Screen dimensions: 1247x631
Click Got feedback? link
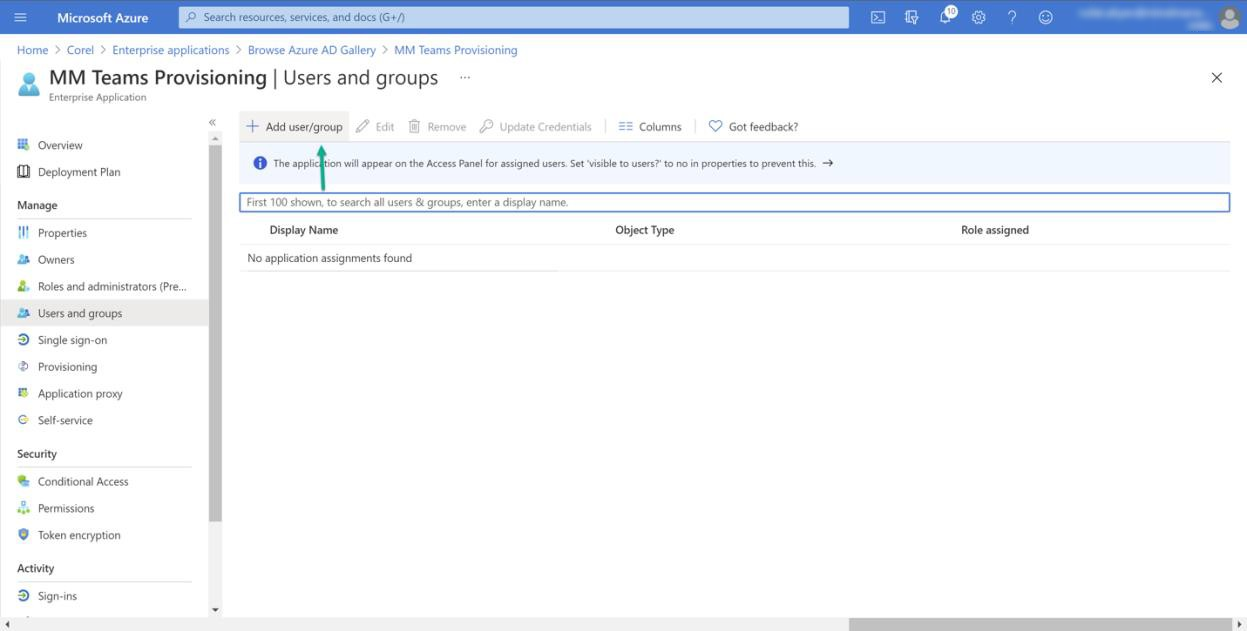coord(753,127)
